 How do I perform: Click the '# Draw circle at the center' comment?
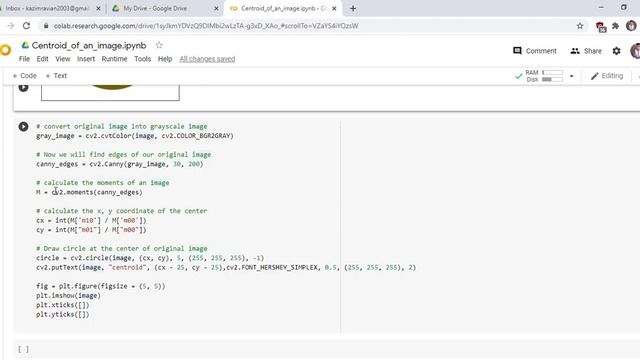122,249
